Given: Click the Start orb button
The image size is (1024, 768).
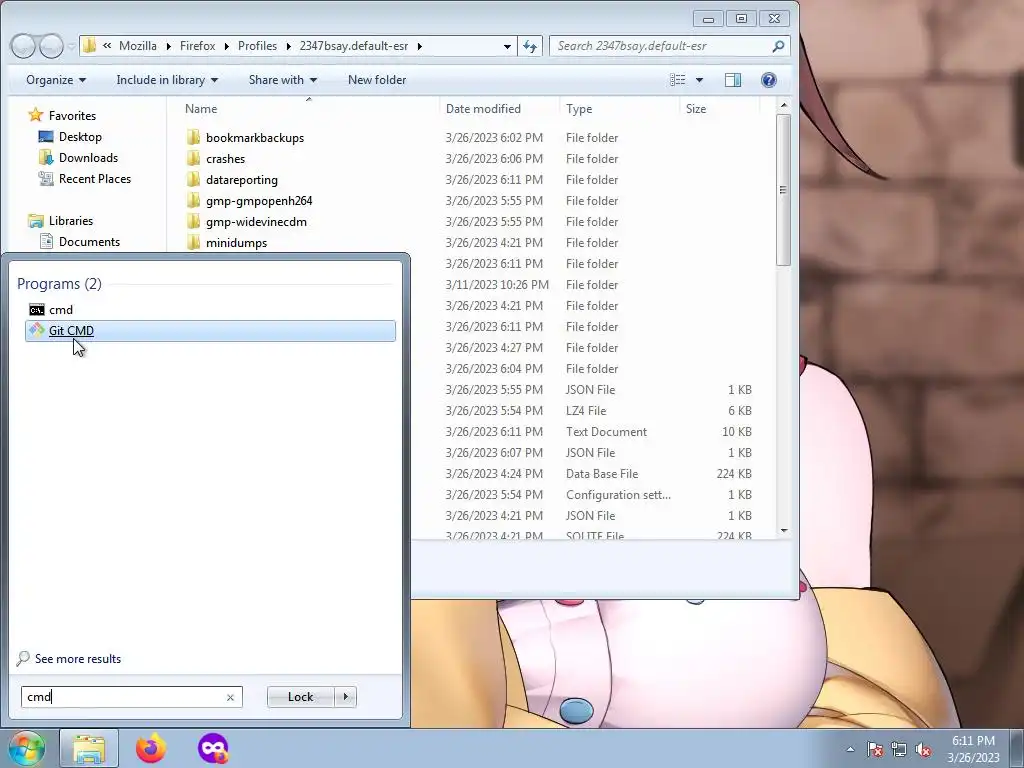Looking at the screenshot, I should point(26,748).
